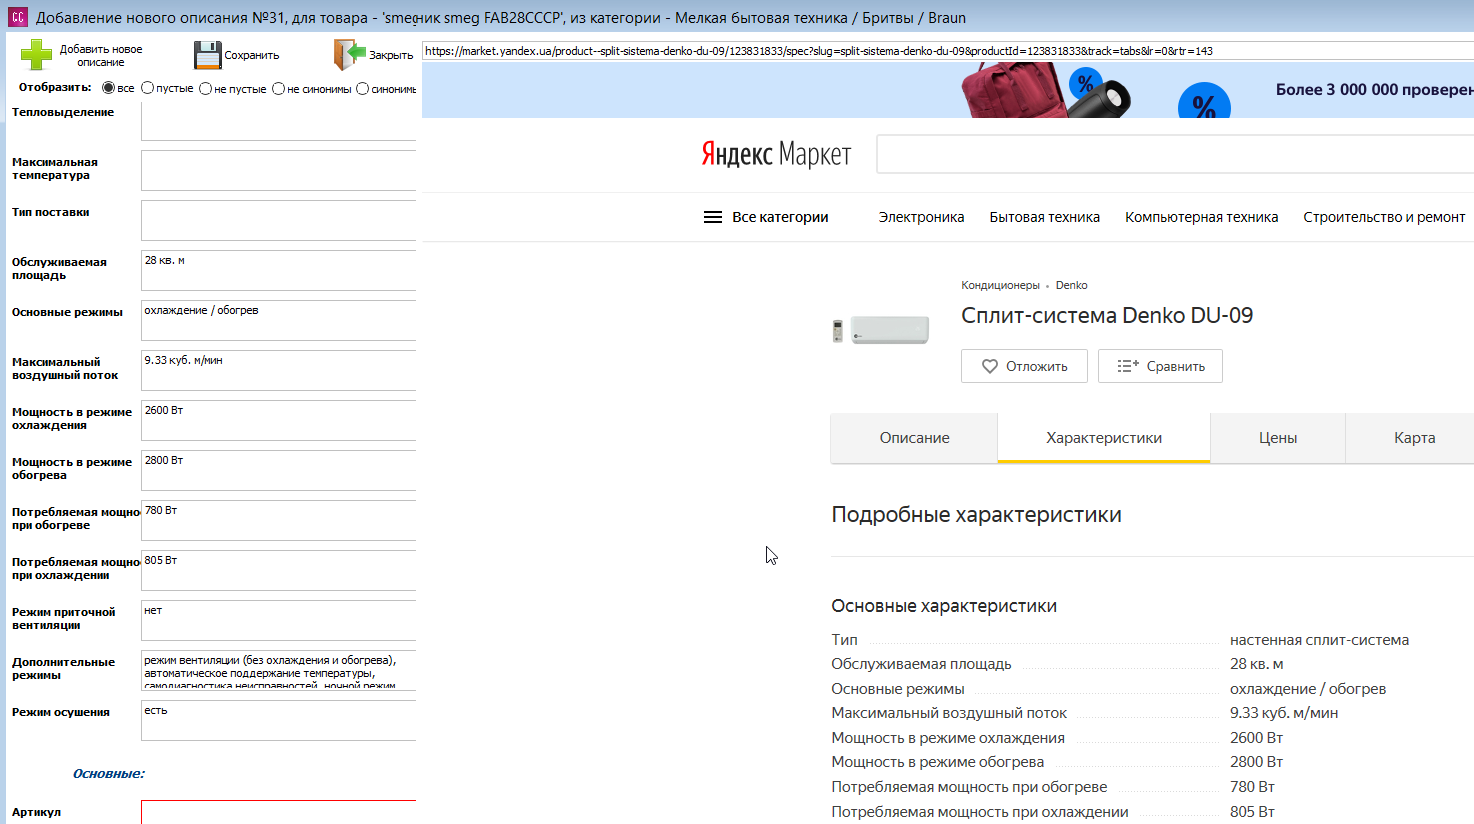This screenshot has width=1474, height=824.
Task: Click the Режим приточной вентиляции field
Action: point(279,620)
